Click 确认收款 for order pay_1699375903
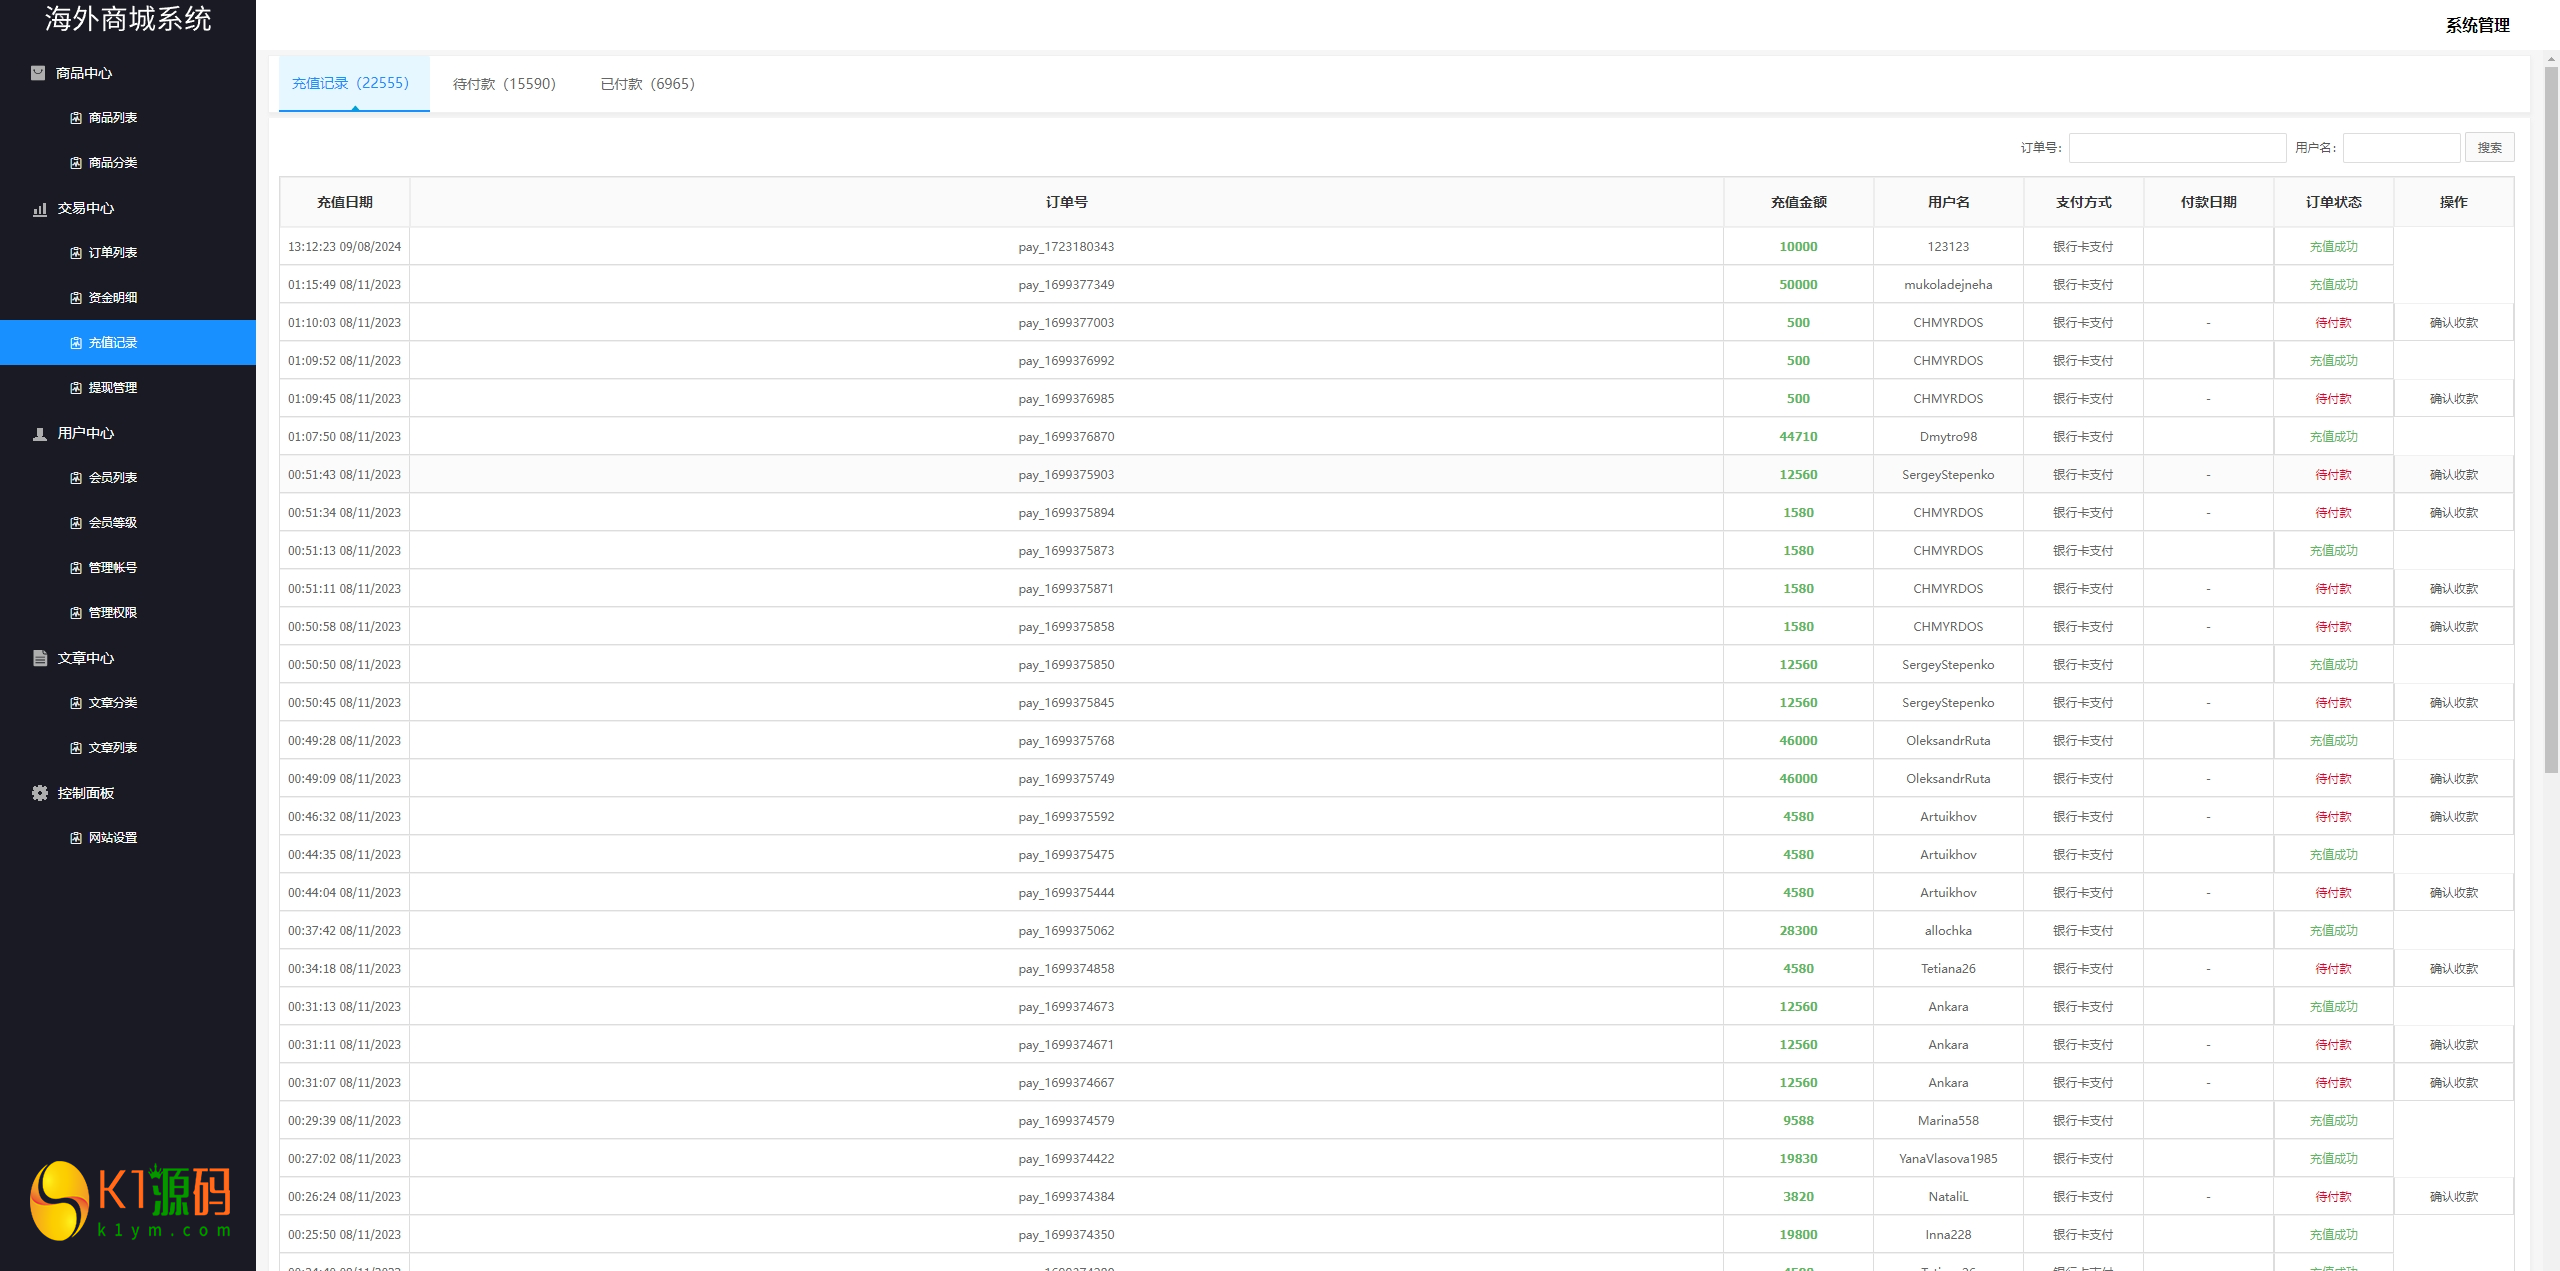The width and height of the screenshot is (2560, 1271). (x=2453, y=475)
